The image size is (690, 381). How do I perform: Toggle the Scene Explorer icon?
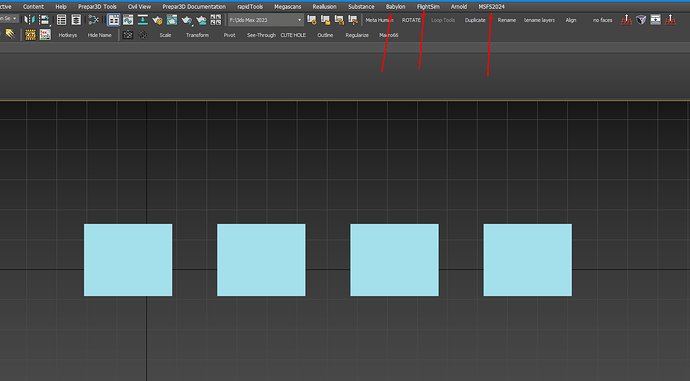coord(62,20)
